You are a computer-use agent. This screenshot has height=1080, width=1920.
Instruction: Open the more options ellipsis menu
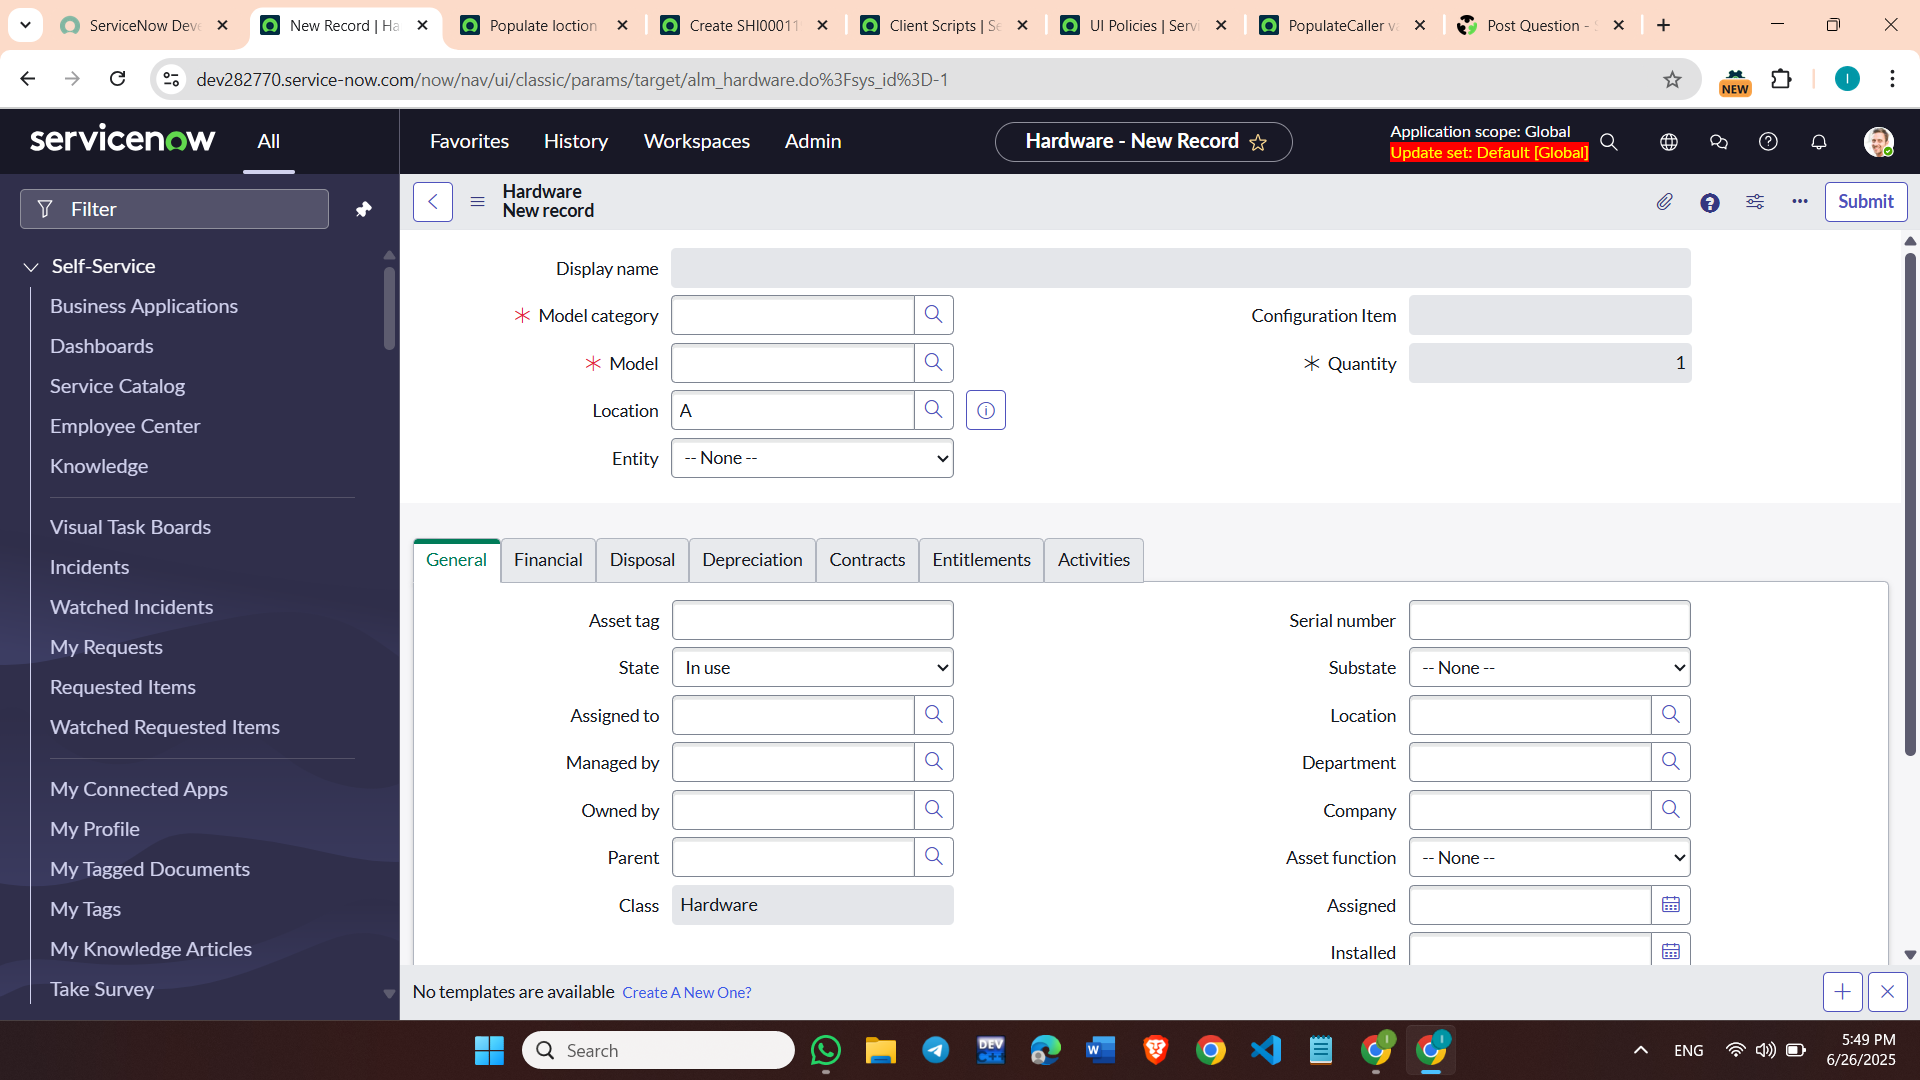(1800, 202)
